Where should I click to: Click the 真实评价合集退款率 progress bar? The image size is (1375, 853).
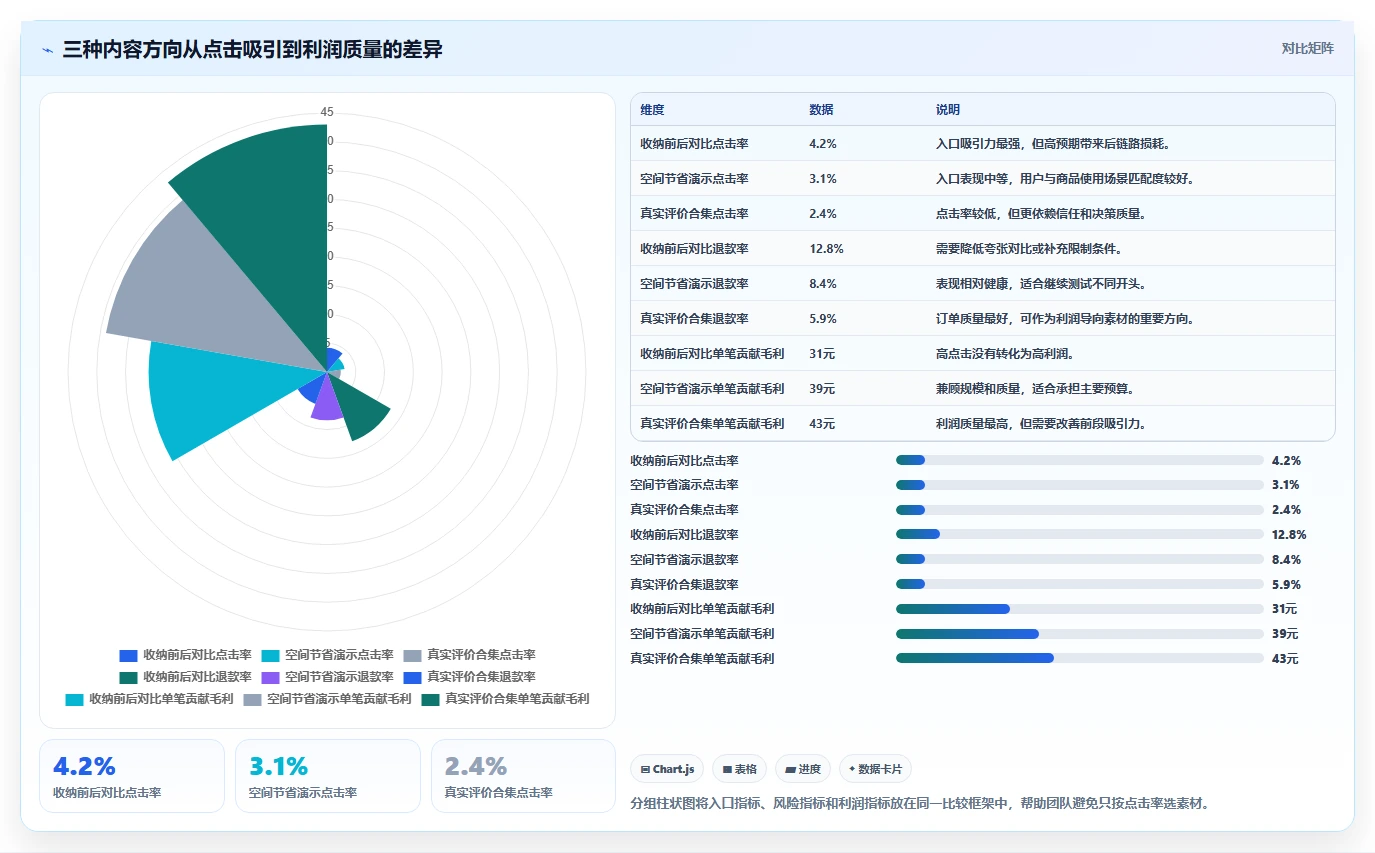pyautogui.click(x=1080, y=584)
